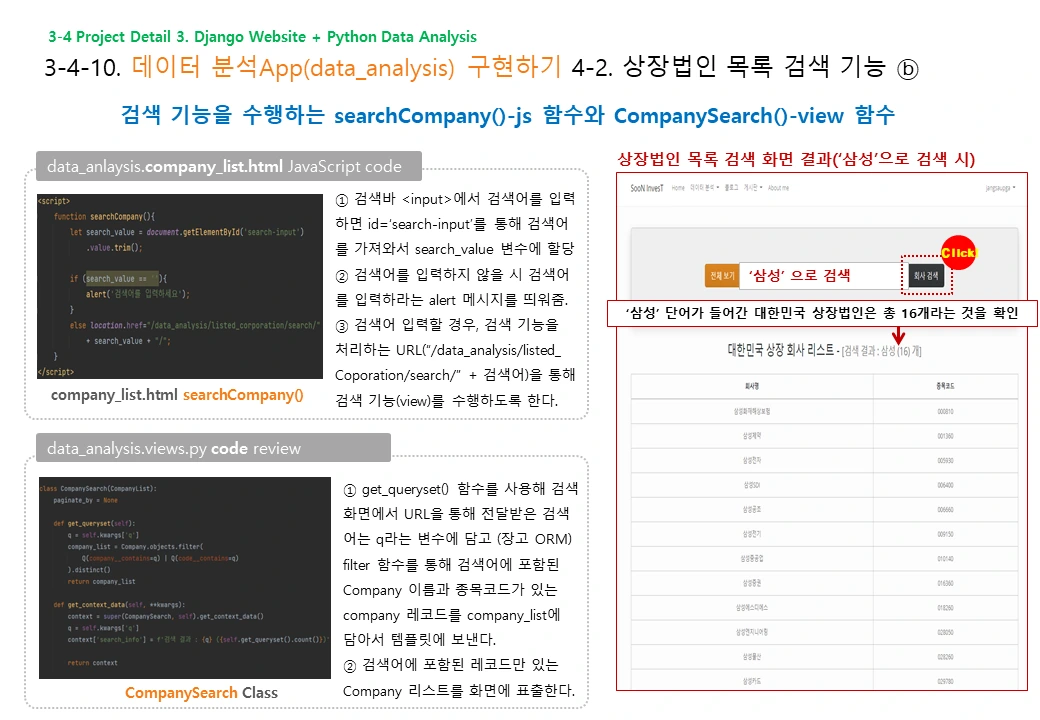Click the company_list.html searchCompany() caption
1040x720 pixels.
click(177, 395)
